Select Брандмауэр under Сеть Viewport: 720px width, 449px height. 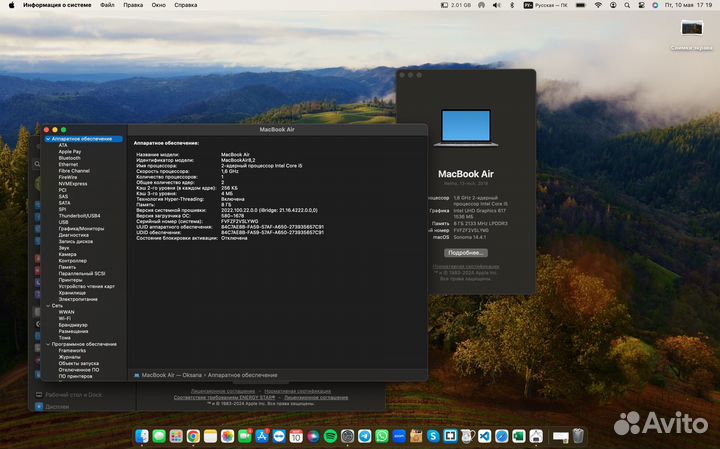click(x=73, y=325)
